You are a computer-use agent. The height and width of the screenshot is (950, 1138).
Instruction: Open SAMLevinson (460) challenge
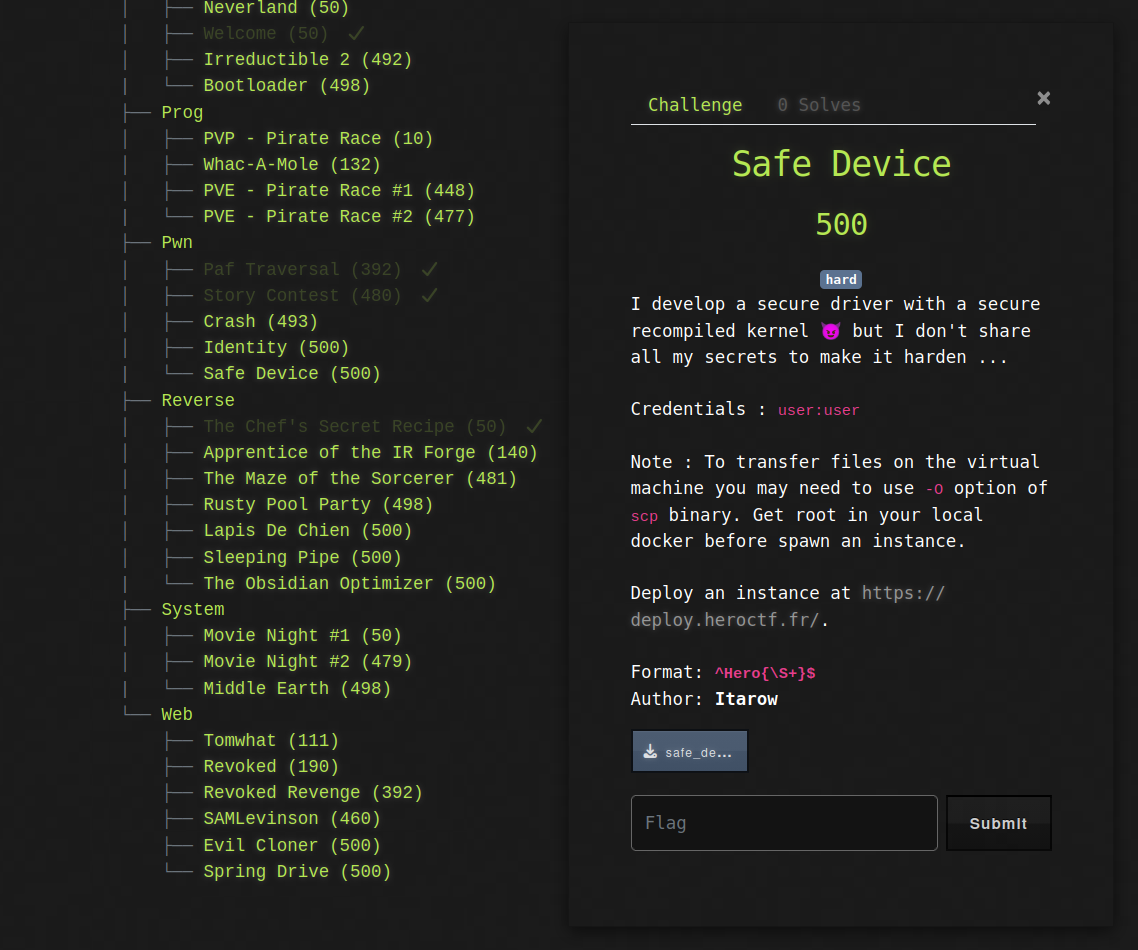292,818
